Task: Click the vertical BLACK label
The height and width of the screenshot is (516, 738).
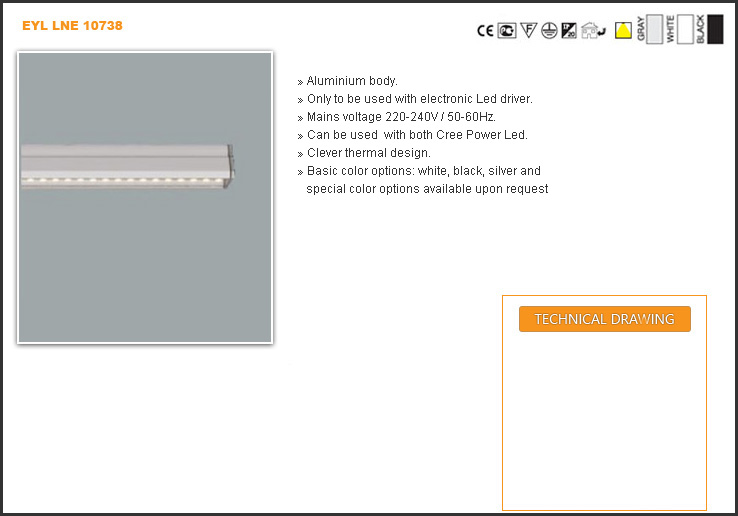Action: point(700,29)
